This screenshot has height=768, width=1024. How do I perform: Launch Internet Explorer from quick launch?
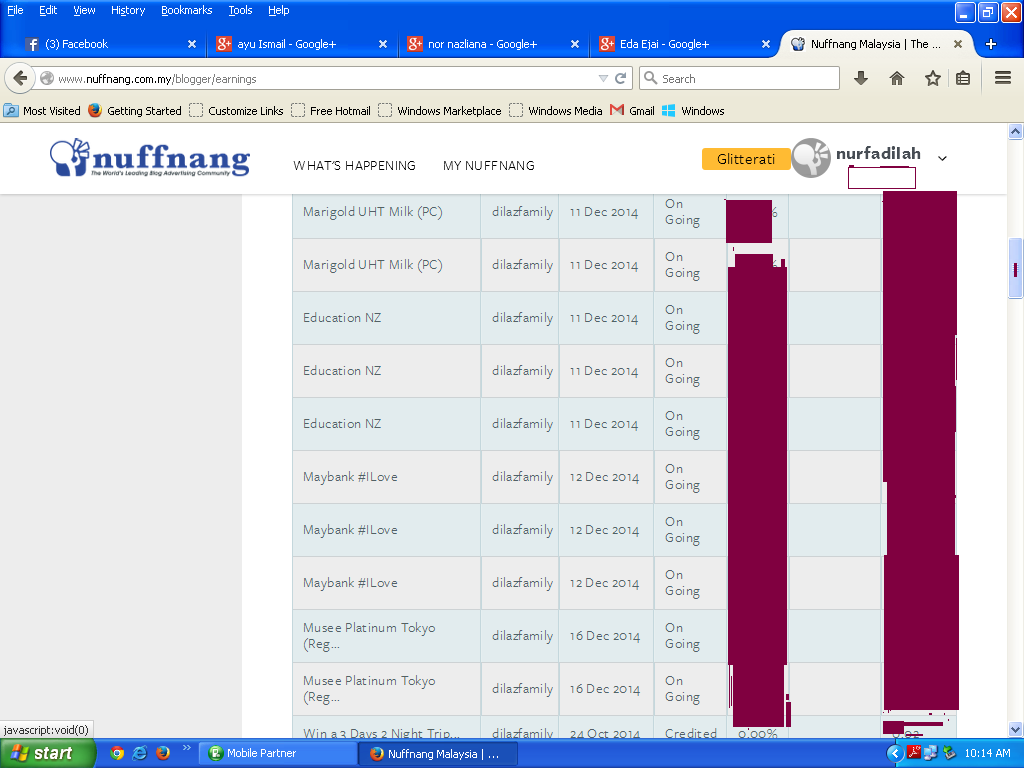coord(140,753)
